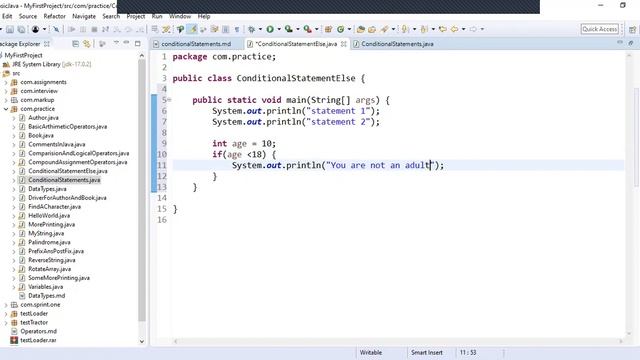Open the Window menu
Image resolution: width=640 pixels, height=360 pixels.
(x=180, y=16)
